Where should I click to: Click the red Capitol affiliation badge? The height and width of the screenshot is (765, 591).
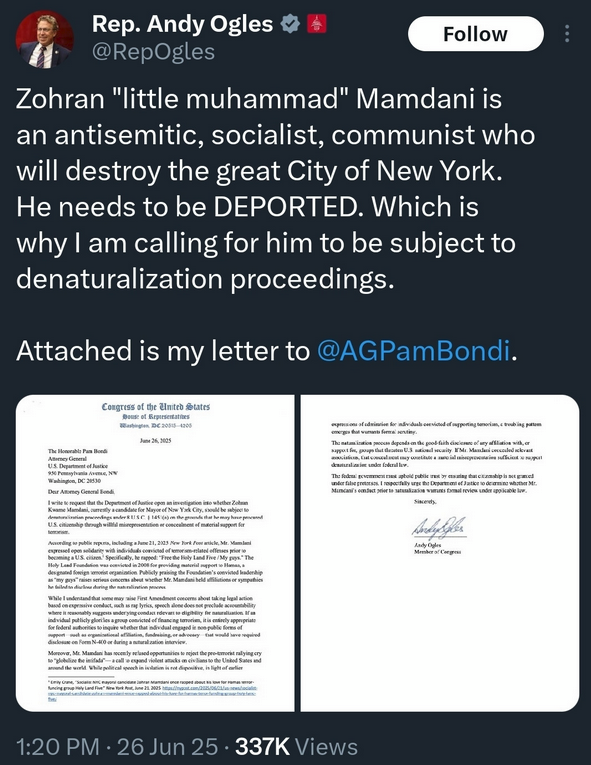[316, 23]
